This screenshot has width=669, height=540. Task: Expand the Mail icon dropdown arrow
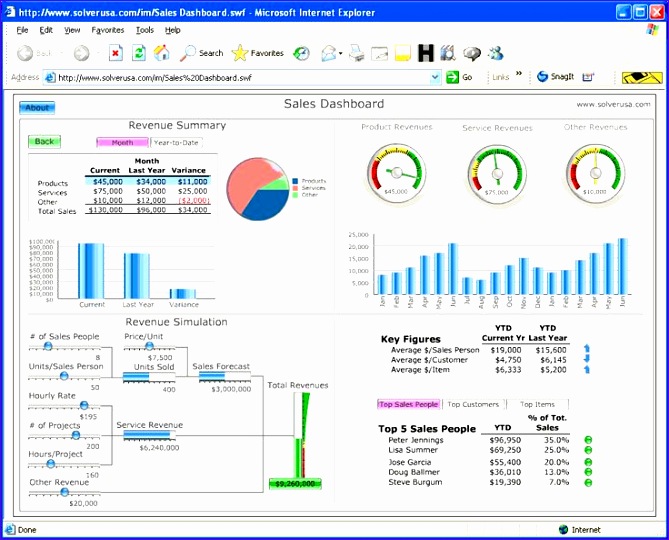(x=340, y=53)
